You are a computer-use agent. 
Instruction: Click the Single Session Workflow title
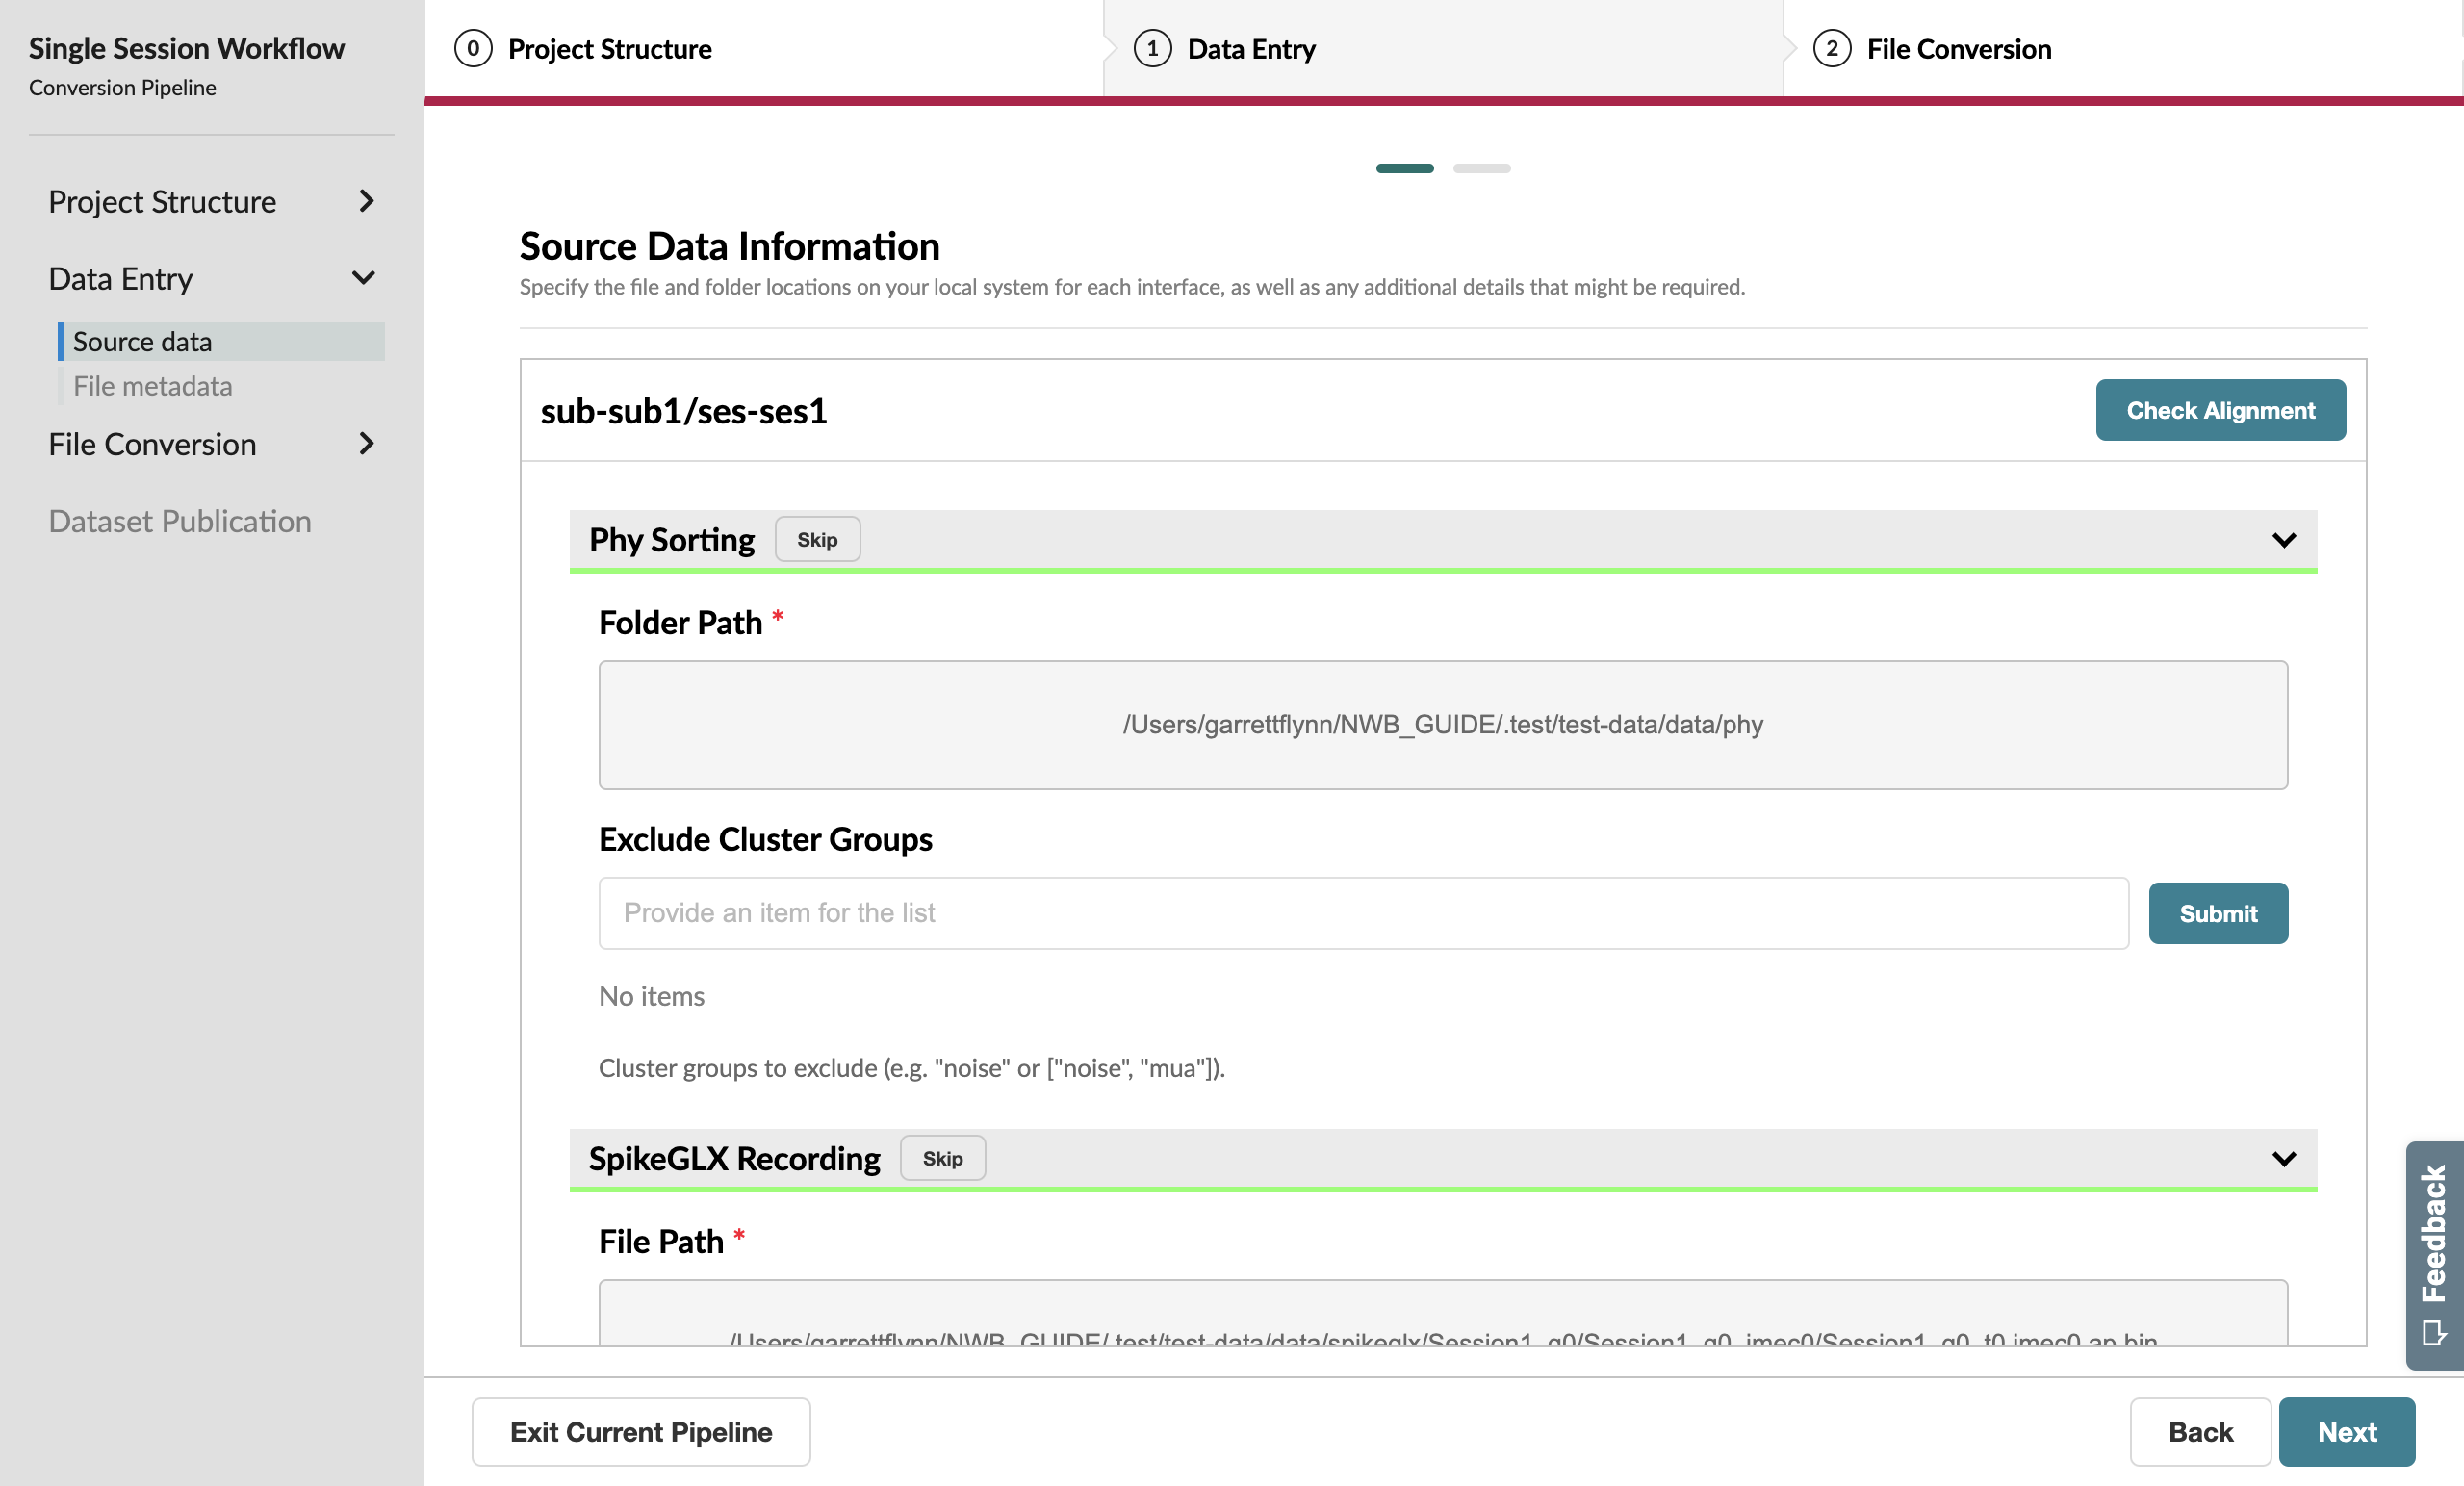[x=187, y=48]
